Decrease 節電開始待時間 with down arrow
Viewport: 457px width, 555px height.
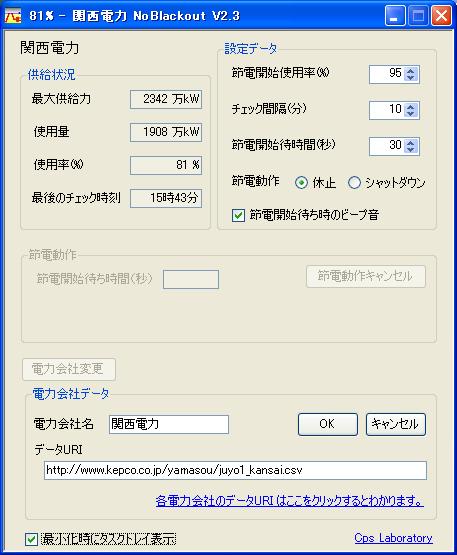pos(411,150)
